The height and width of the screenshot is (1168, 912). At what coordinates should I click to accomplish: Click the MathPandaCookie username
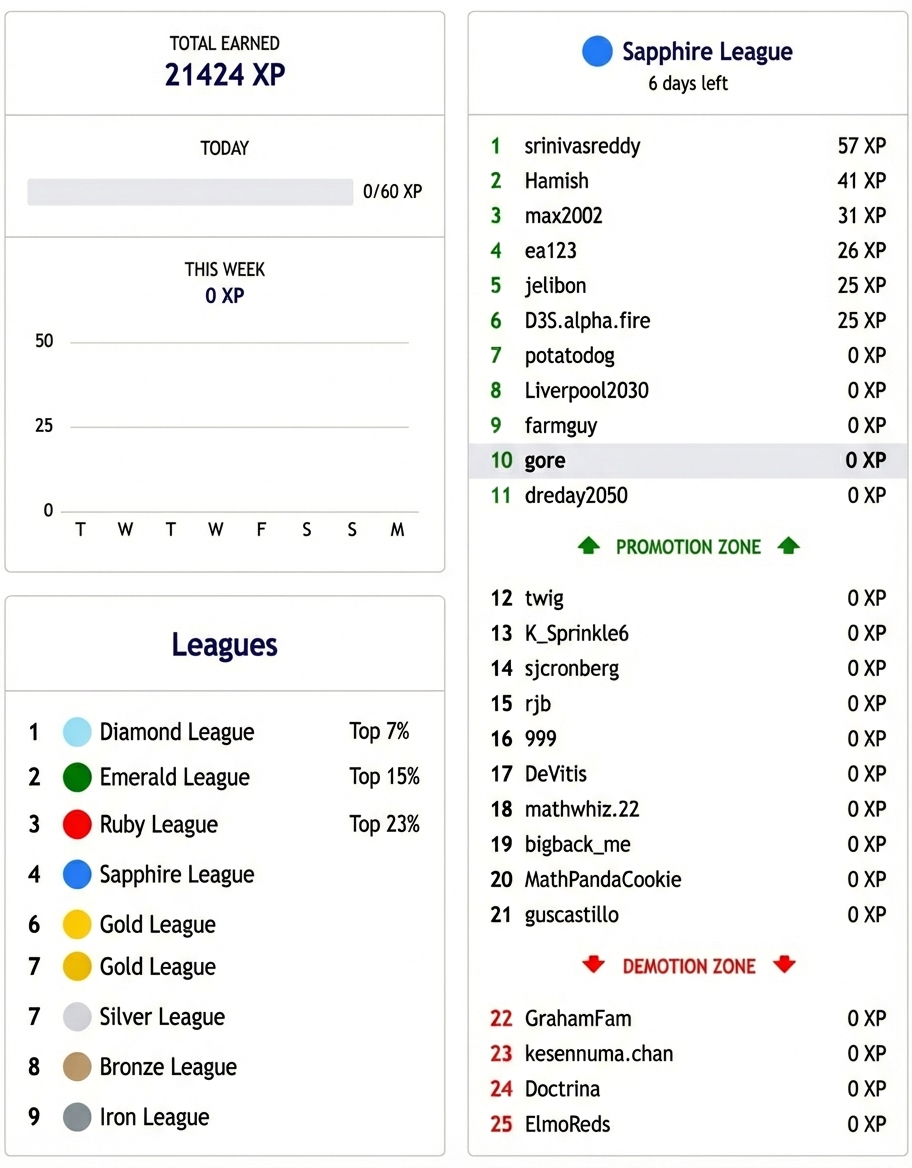click(x=603, y=880)
